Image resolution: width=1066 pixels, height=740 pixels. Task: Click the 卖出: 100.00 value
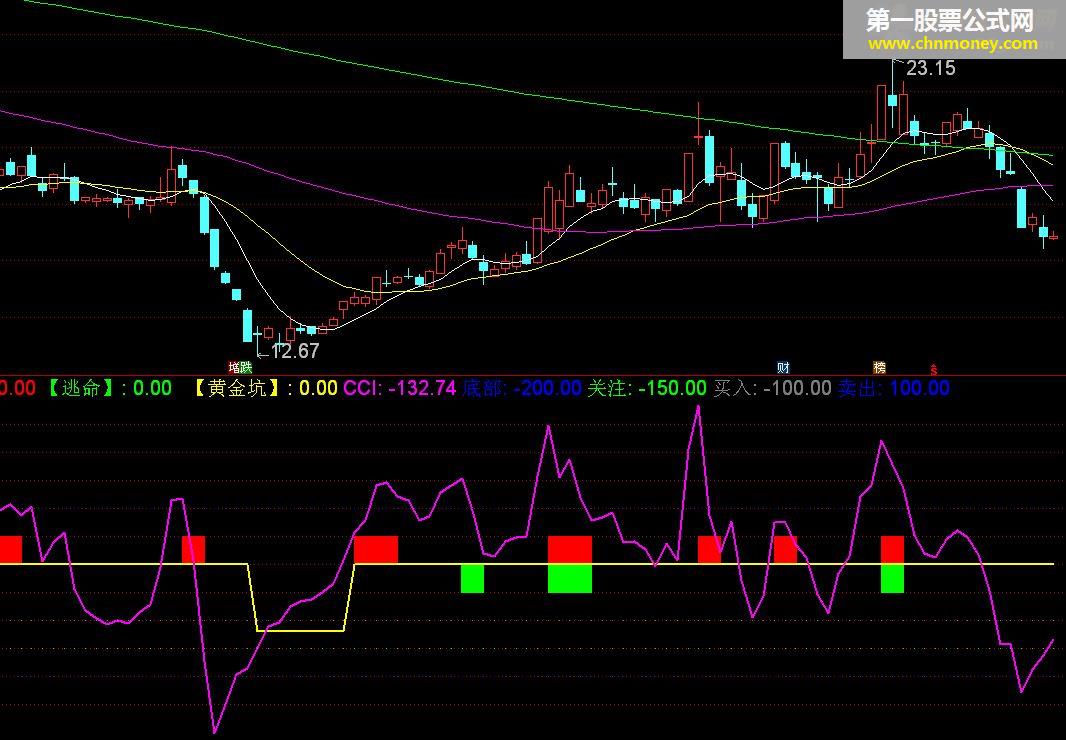[x=893, y=388]
